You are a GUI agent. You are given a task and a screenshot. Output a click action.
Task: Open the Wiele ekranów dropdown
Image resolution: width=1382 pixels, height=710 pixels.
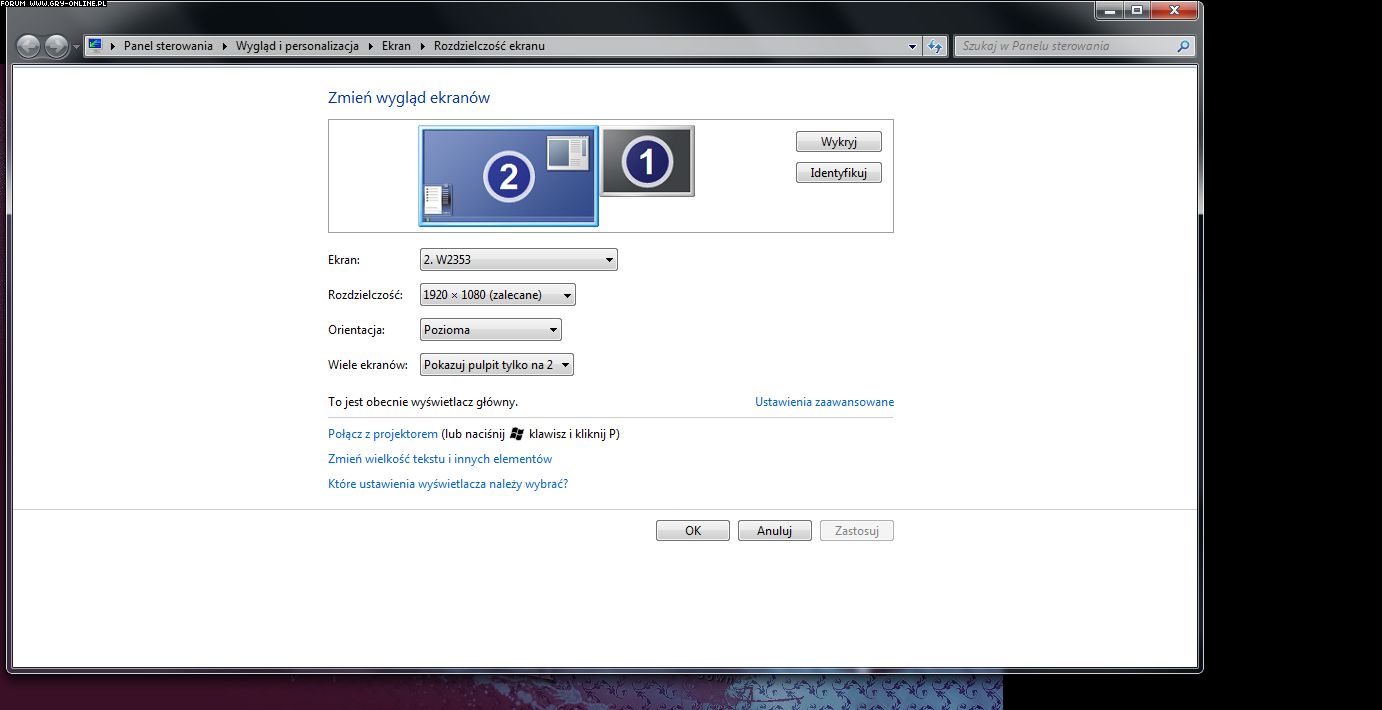497,365
